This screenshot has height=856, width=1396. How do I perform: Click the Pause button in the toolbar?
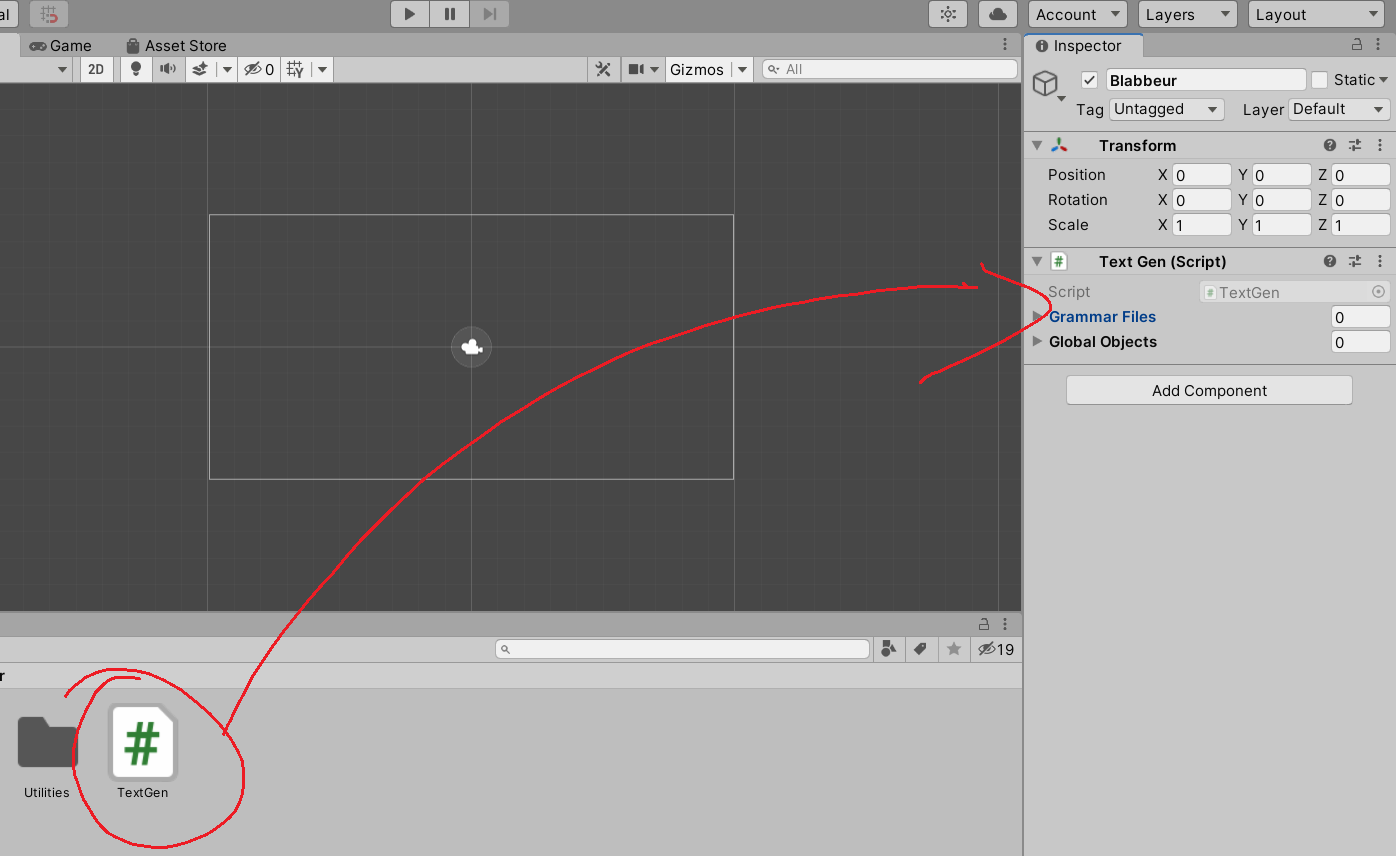(450, 14)
